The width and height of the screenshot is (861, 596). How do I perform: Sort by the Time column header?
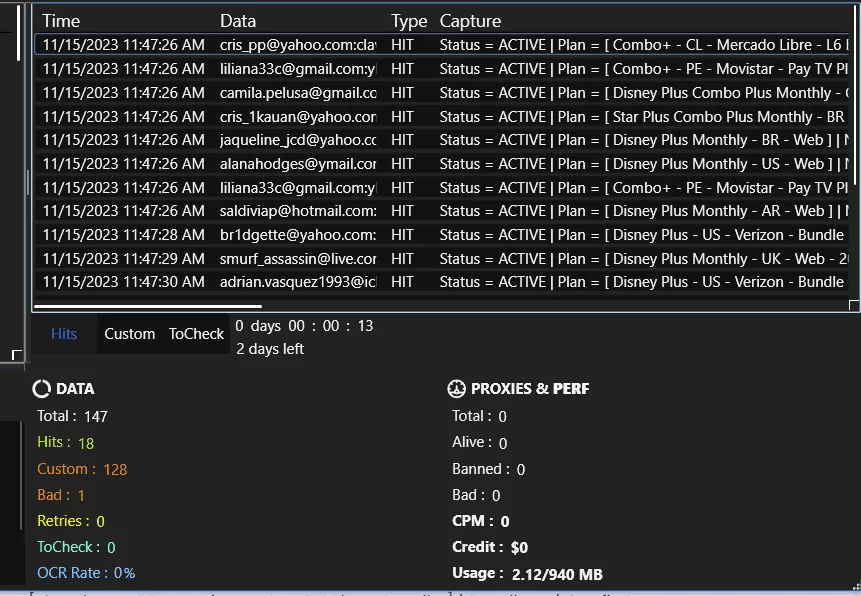(x=61, y=21)
